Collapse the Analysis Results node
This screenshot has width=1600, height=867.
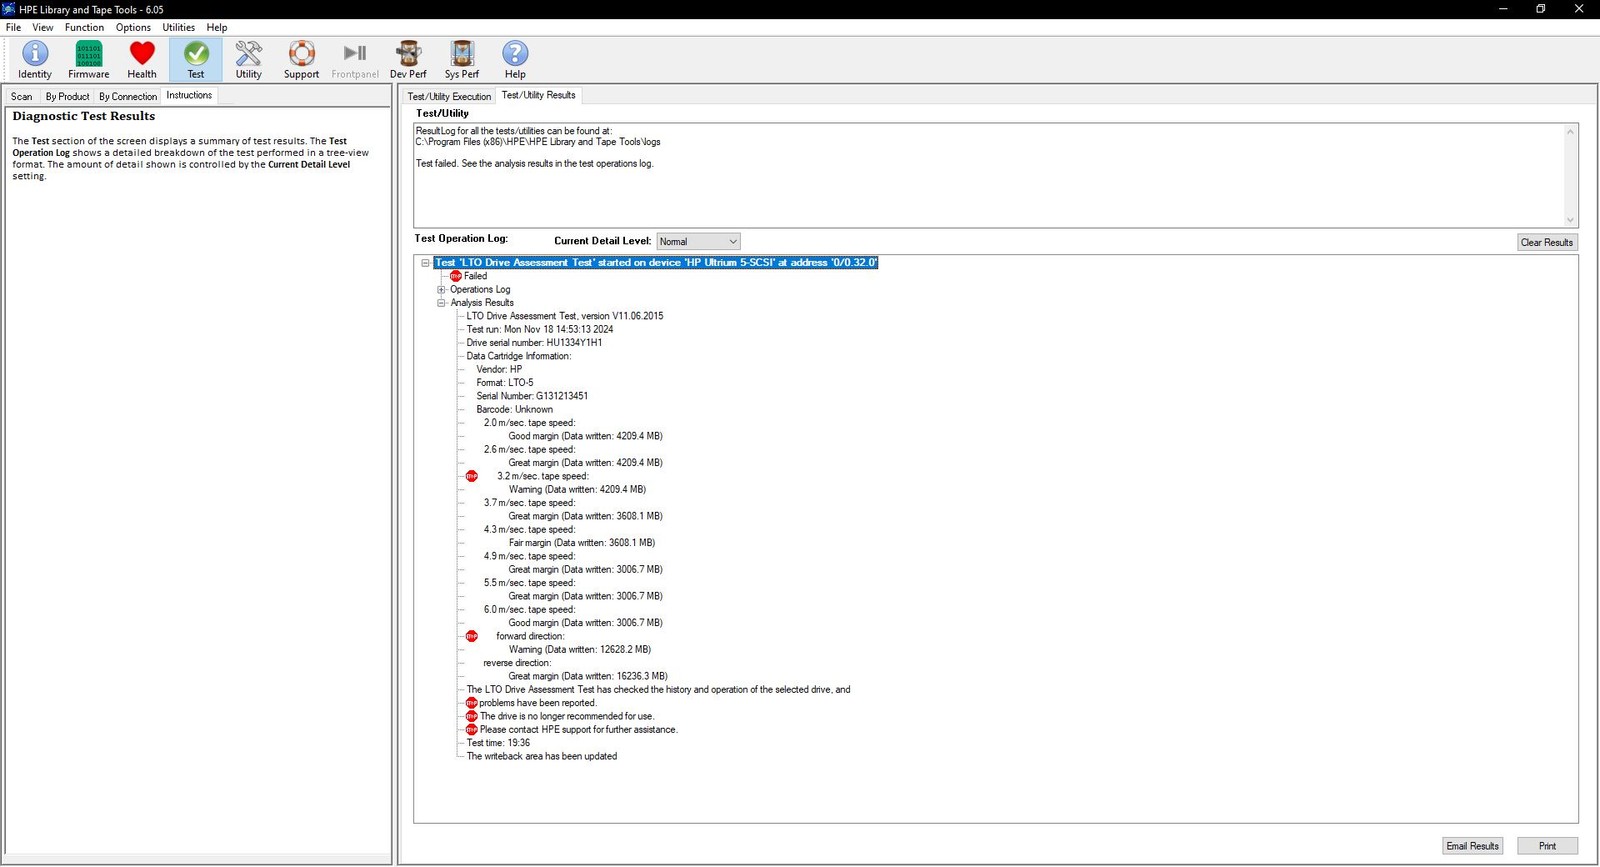[441, 303]
